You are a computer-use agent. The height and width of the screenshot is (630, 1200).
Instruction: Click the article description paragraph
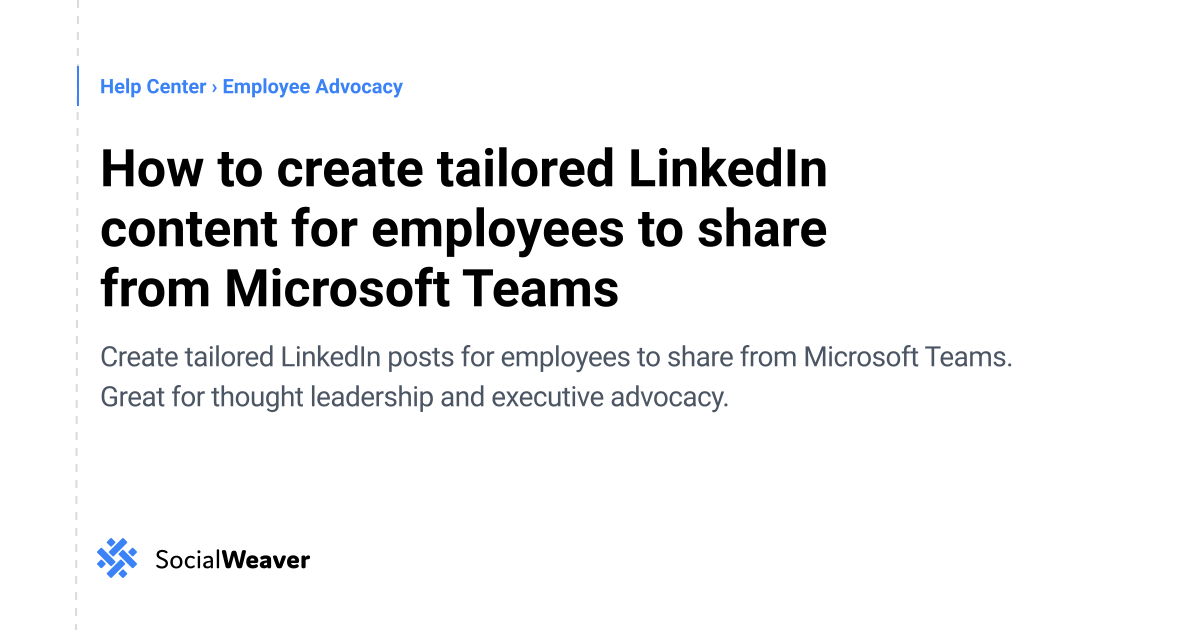557,377
